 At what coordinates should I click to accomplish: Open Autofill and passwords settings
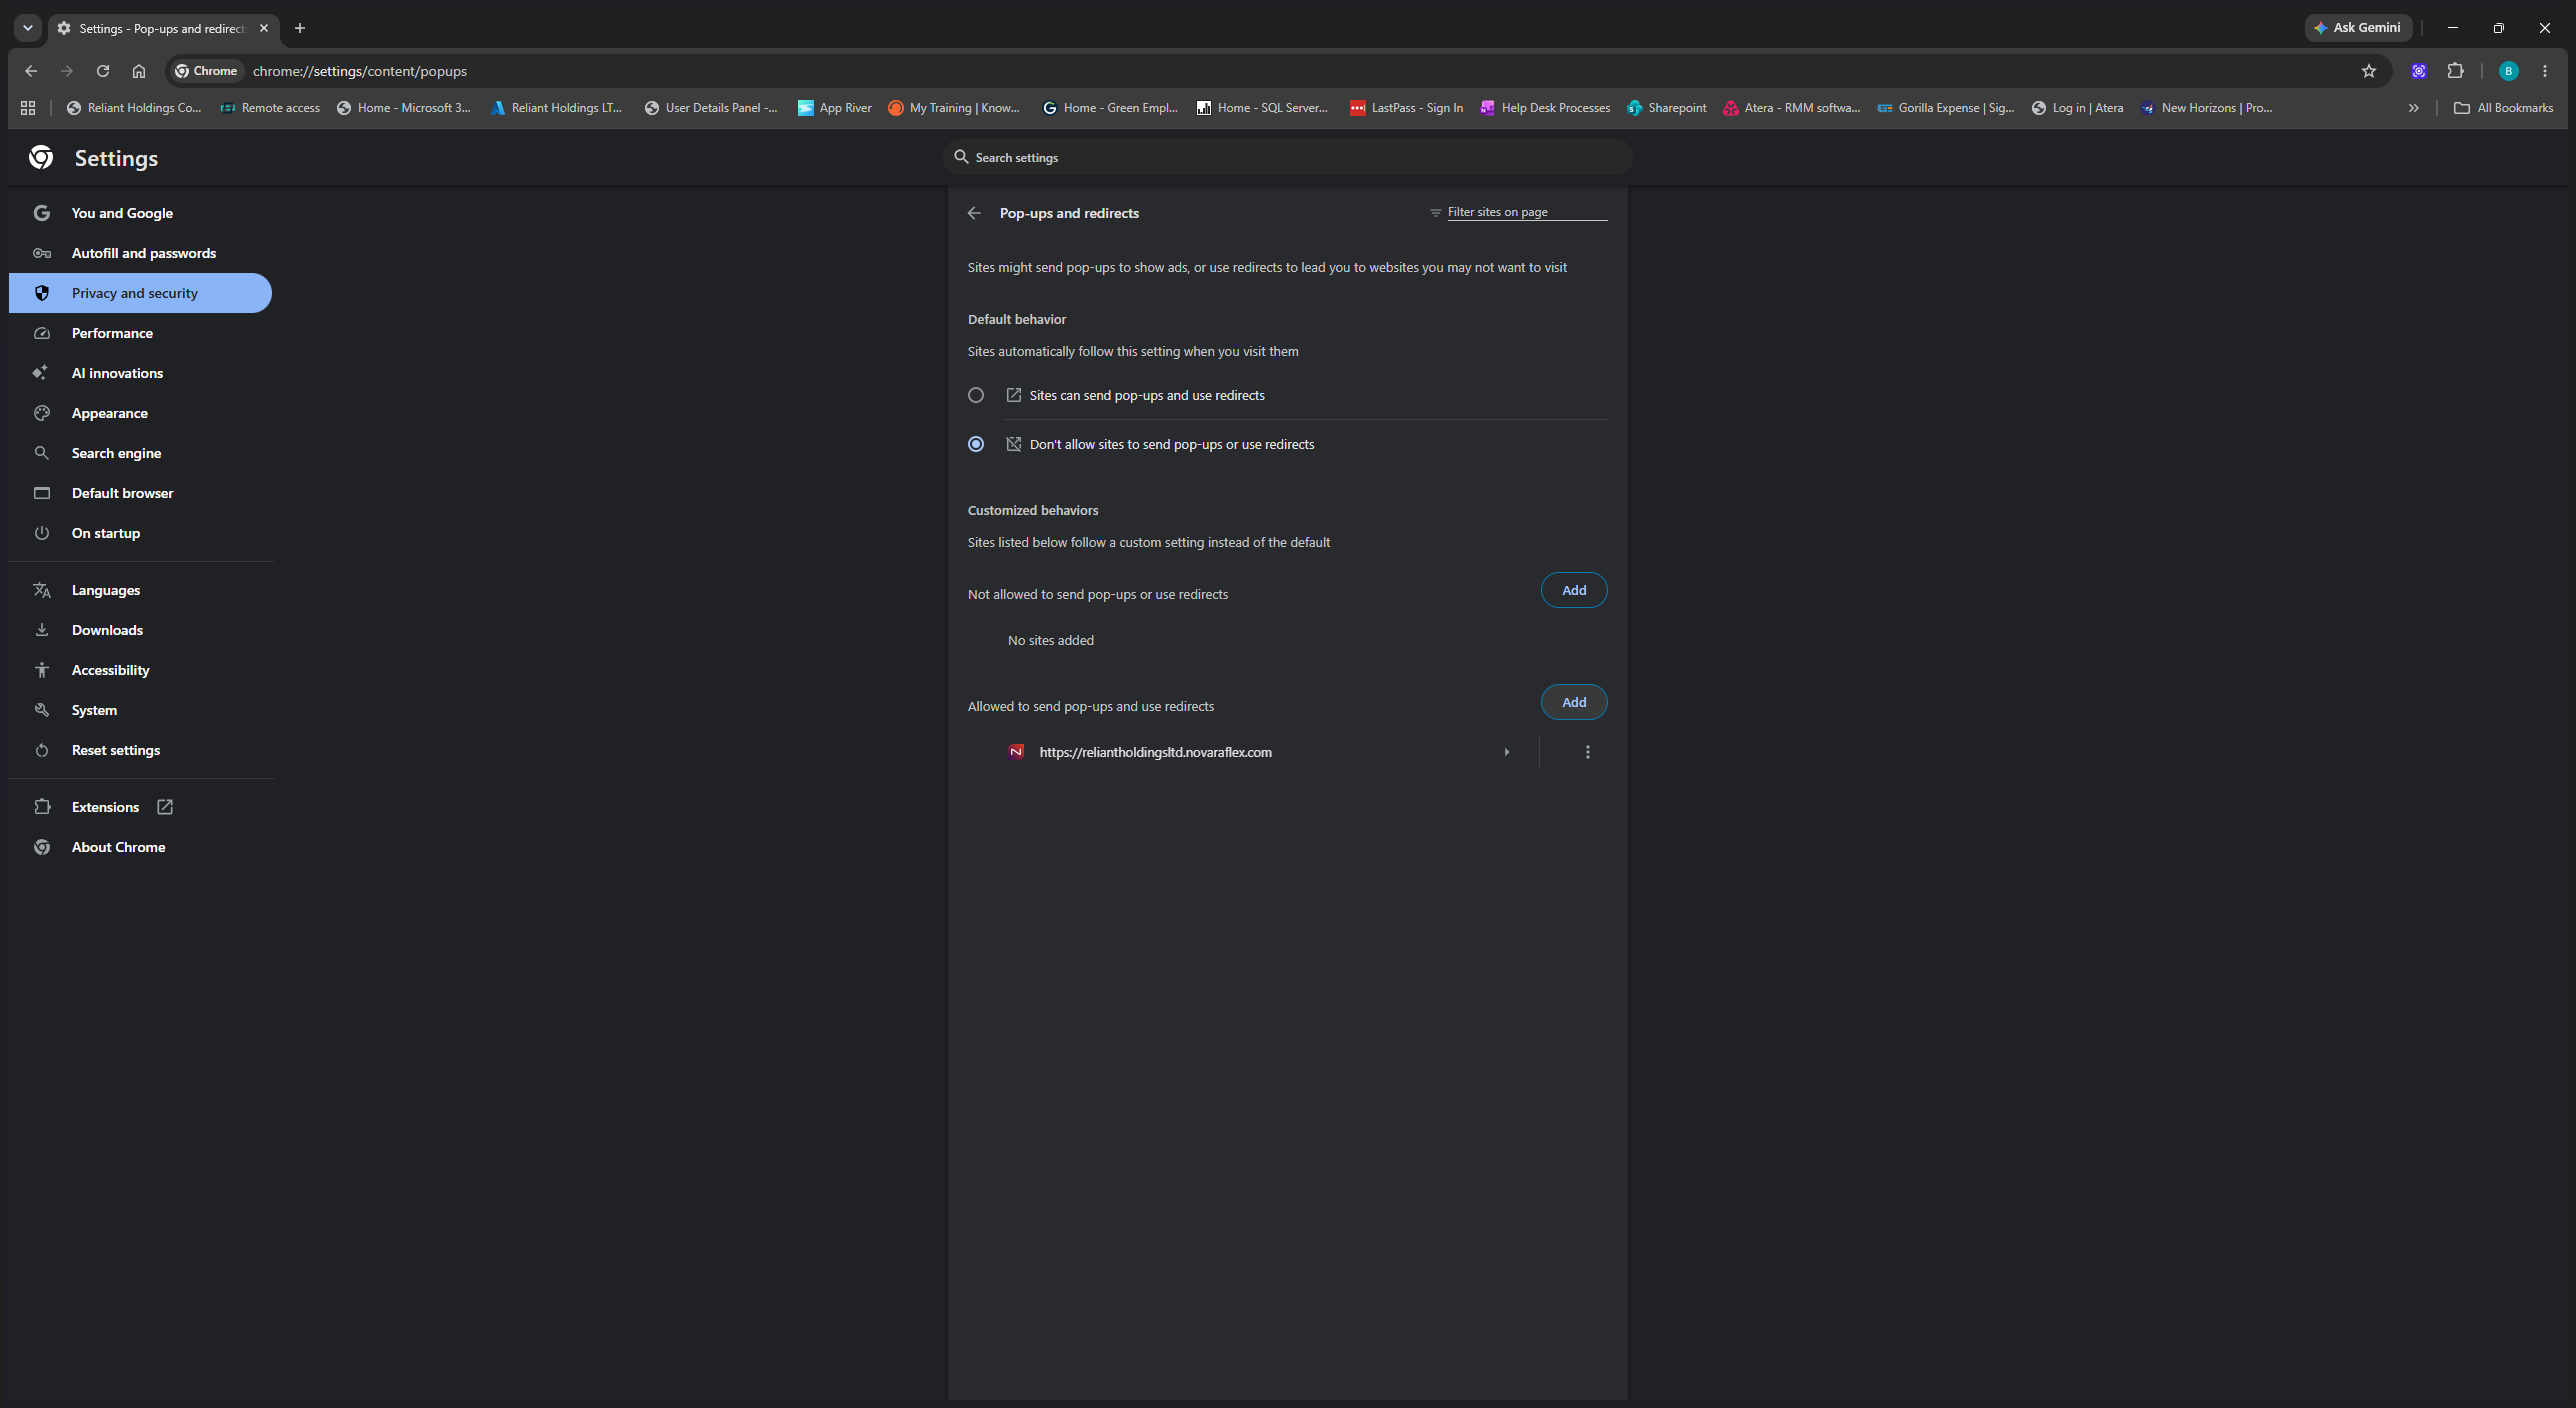tap(140, 253)
